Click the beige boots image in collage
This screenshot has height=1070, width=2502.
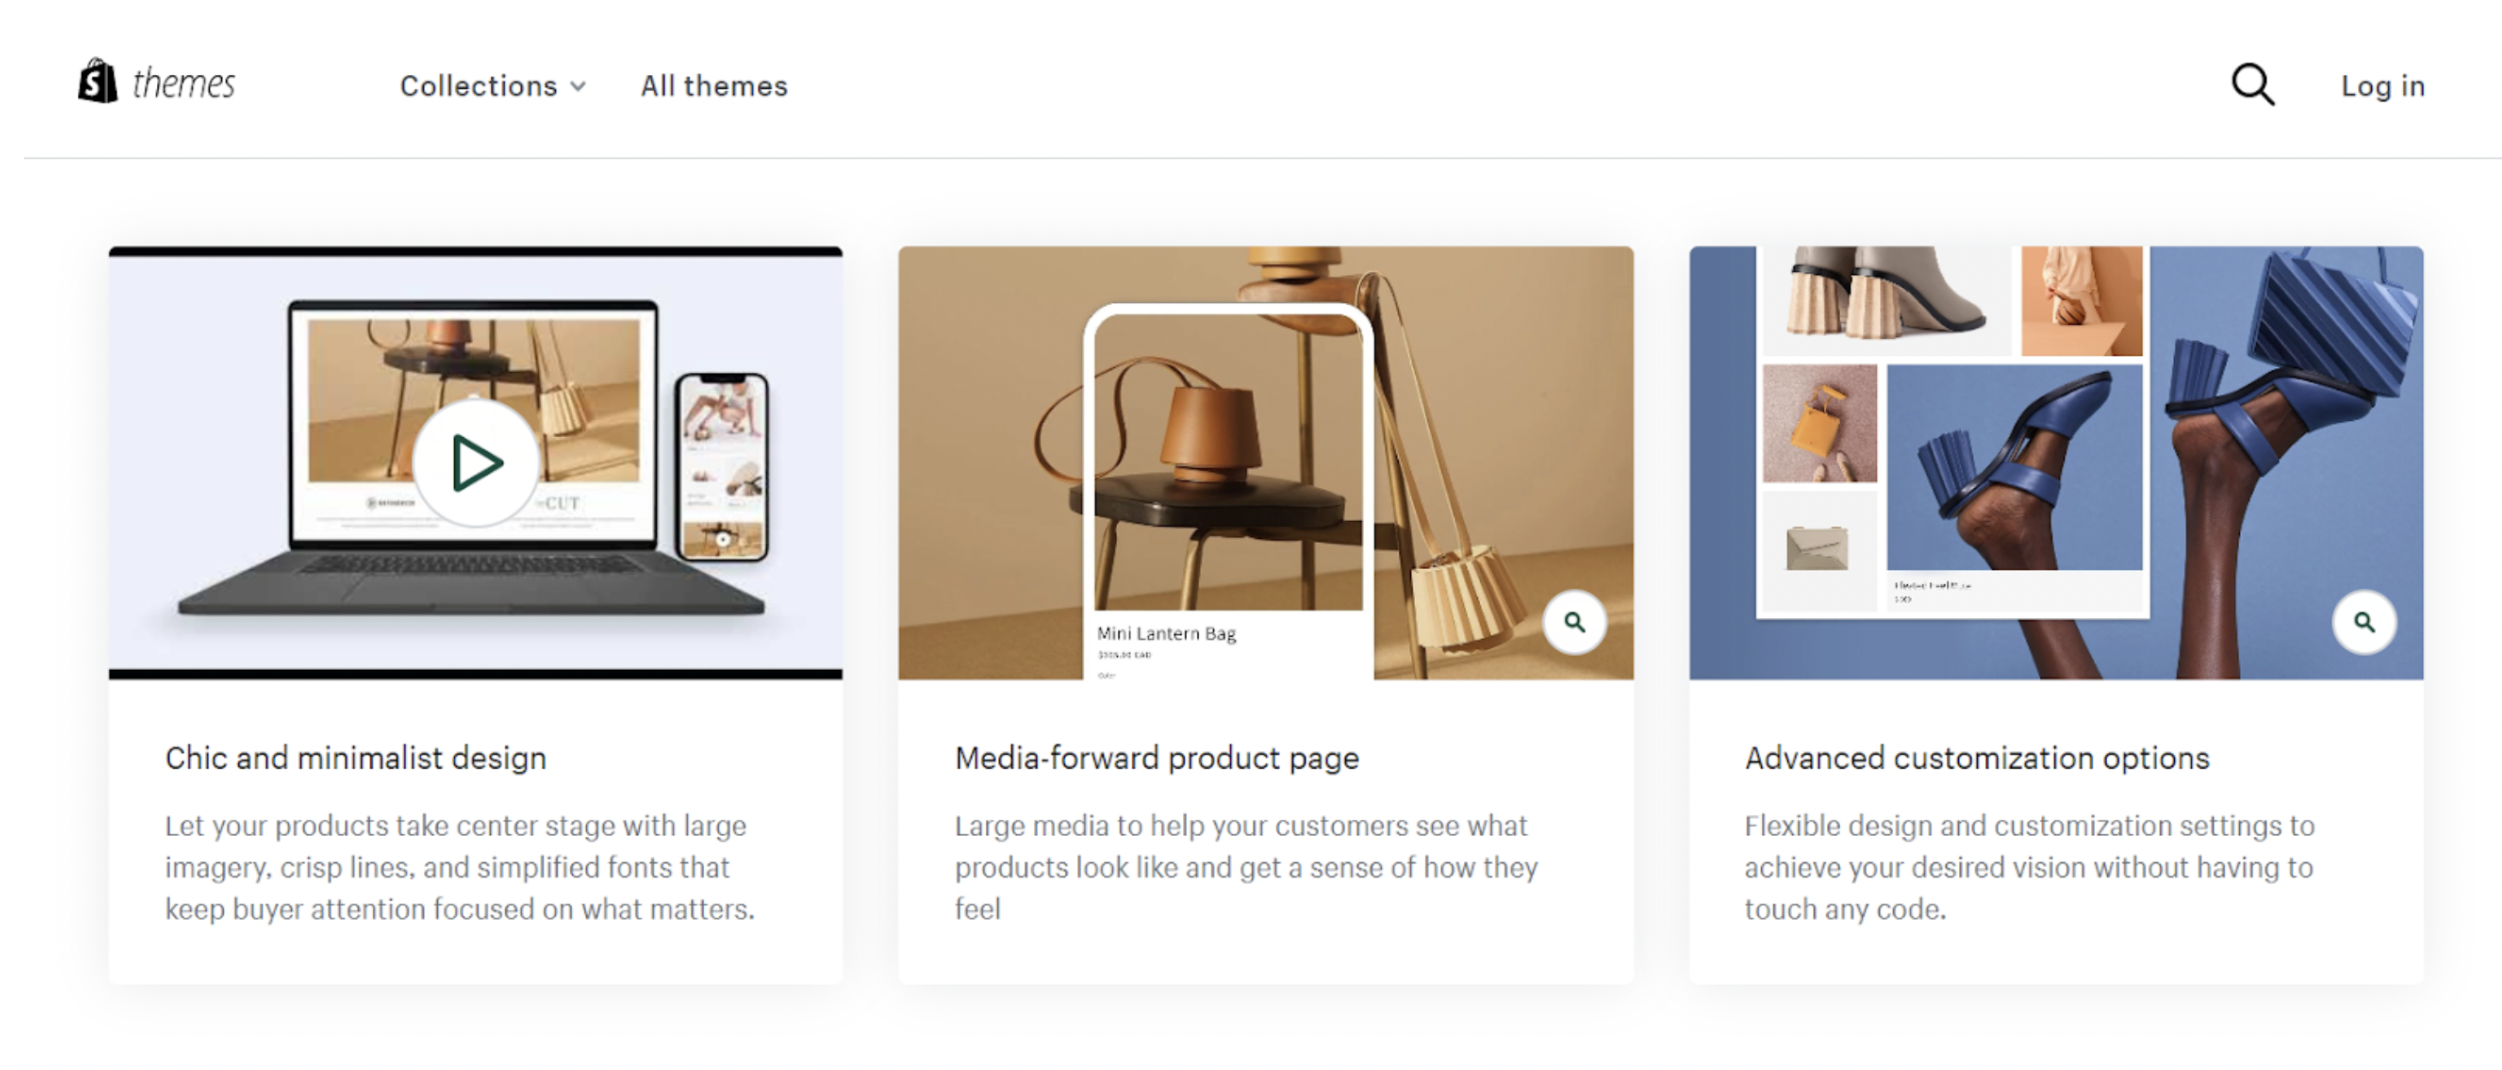pyautogui.click(x=1886, y=300)
